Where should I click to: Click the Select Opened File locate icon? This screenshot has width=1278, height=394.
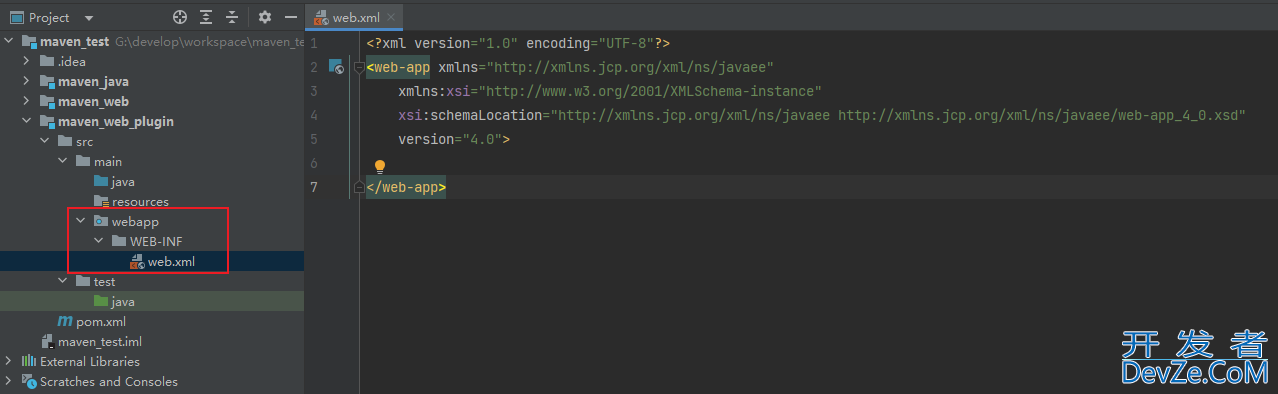pos(180,17)
